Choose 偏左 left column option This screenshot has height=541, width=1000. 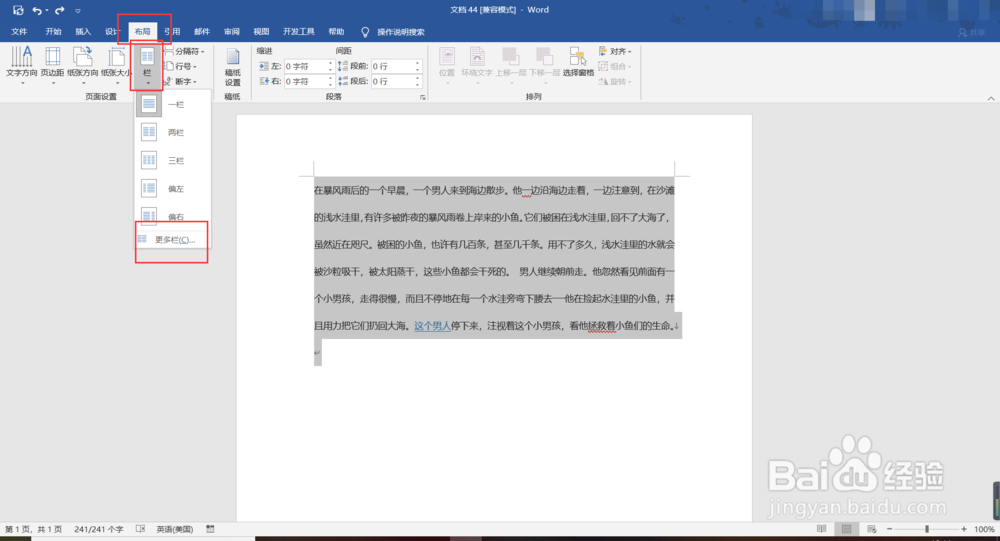pyautogui.click(x=173, y=188)
